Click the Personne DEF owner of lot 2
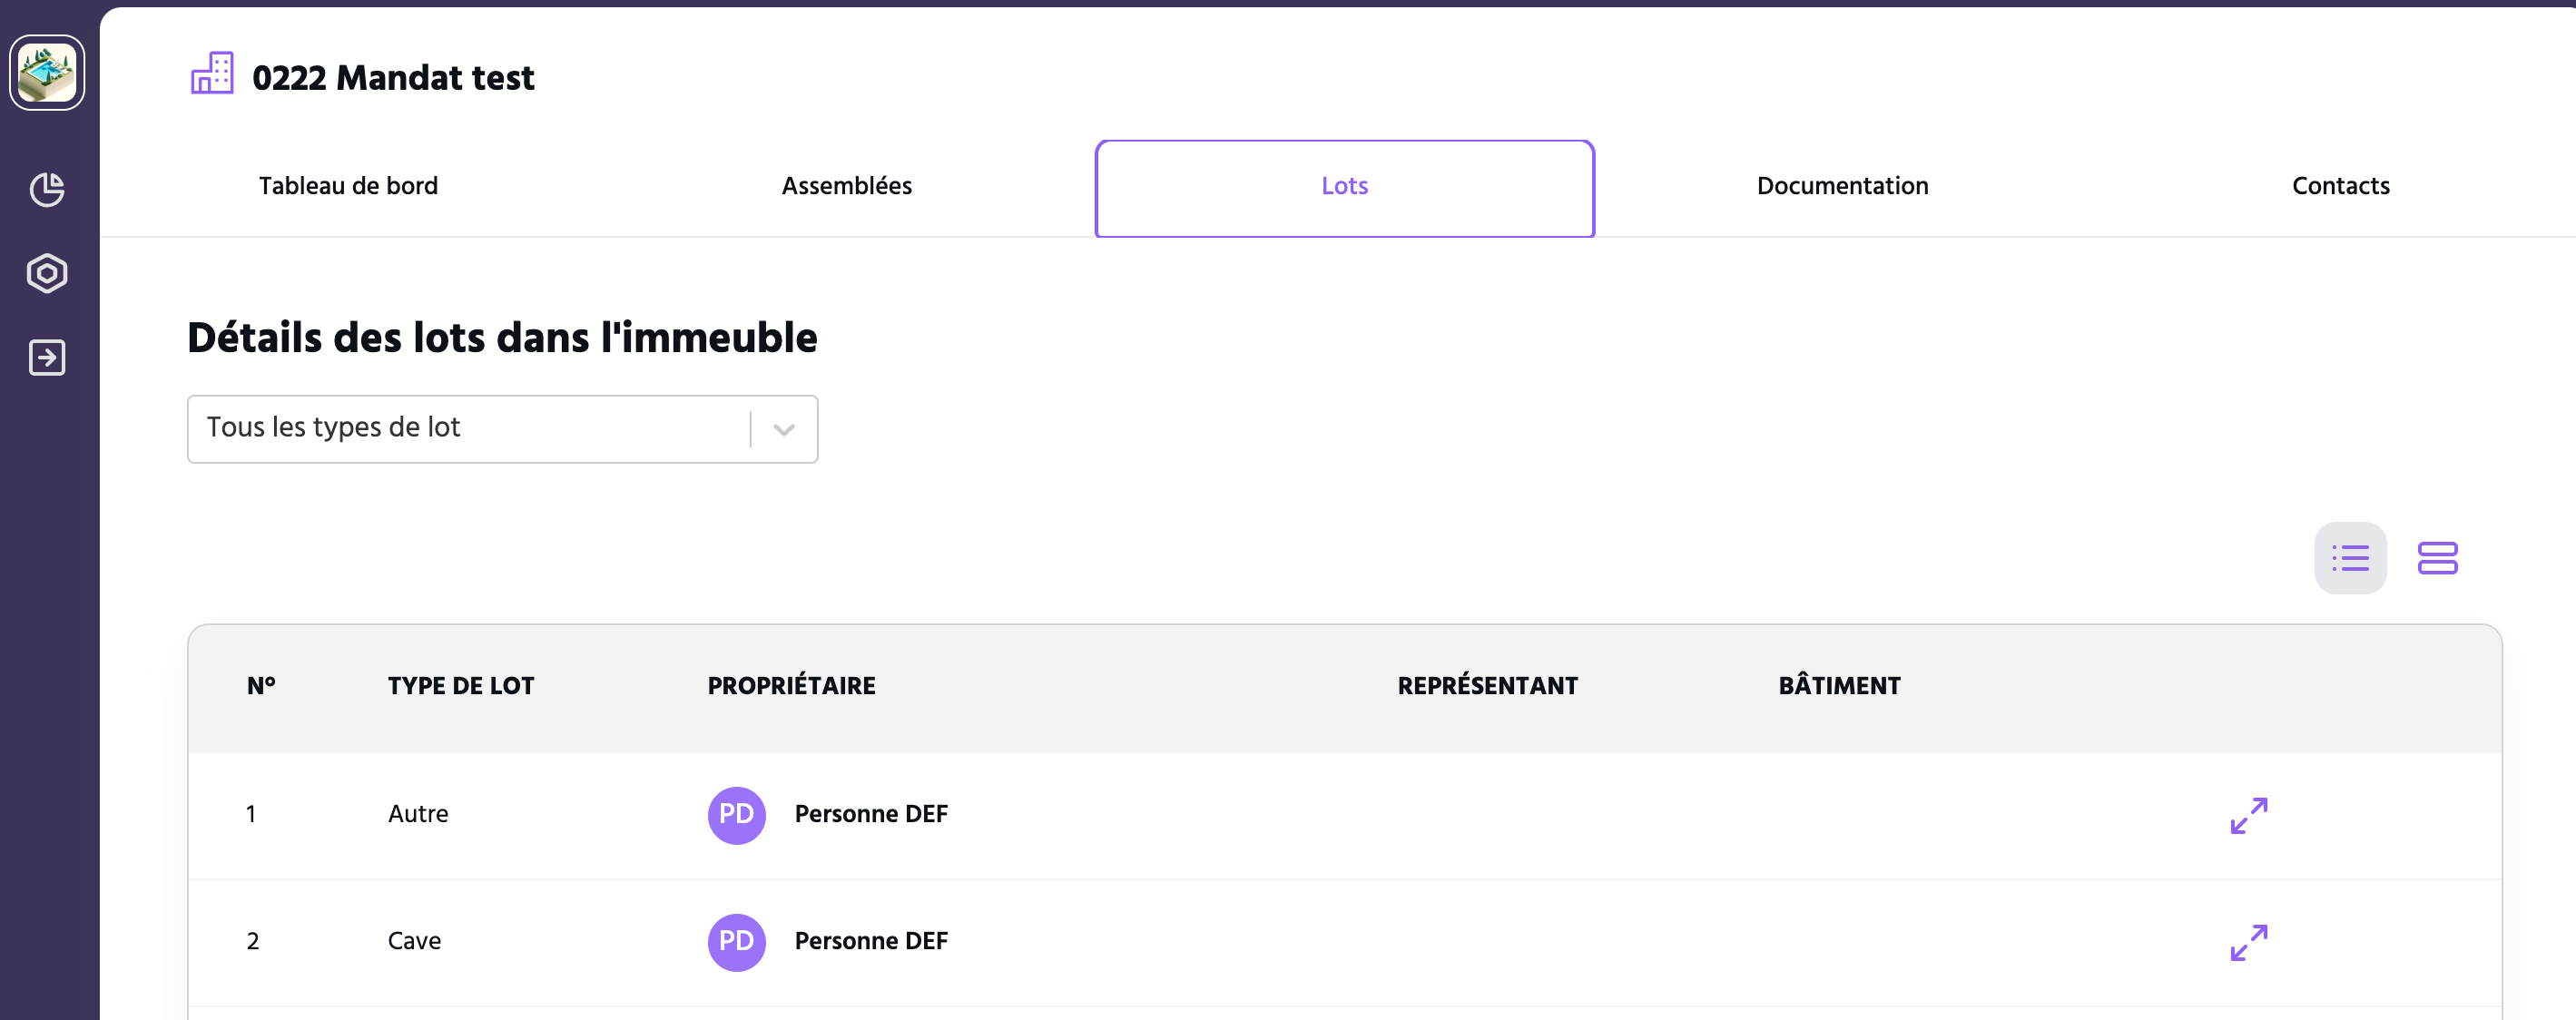This screenshot has height=1020, width=2576. 871,941
